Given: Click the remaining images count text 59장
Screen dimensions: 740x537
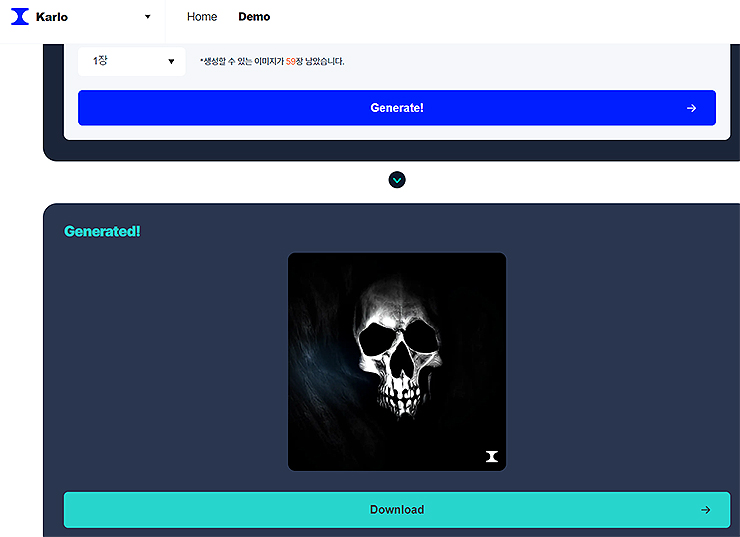Looking at the screenshot, I should (294, 61).
